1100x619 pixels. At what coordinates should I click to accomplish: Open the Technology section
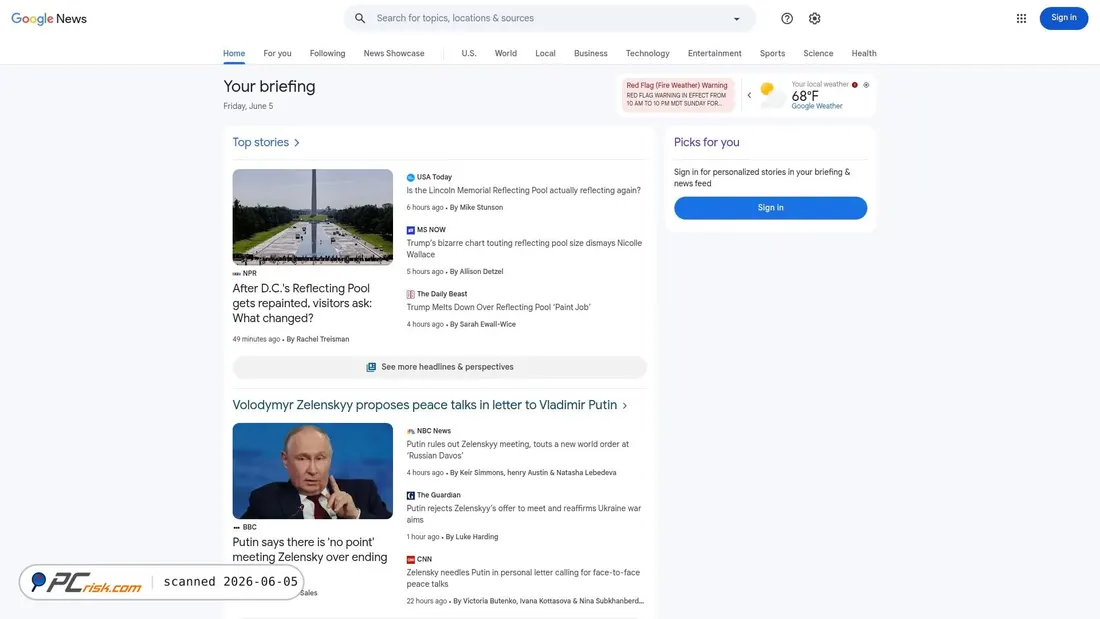click(648, 53)
